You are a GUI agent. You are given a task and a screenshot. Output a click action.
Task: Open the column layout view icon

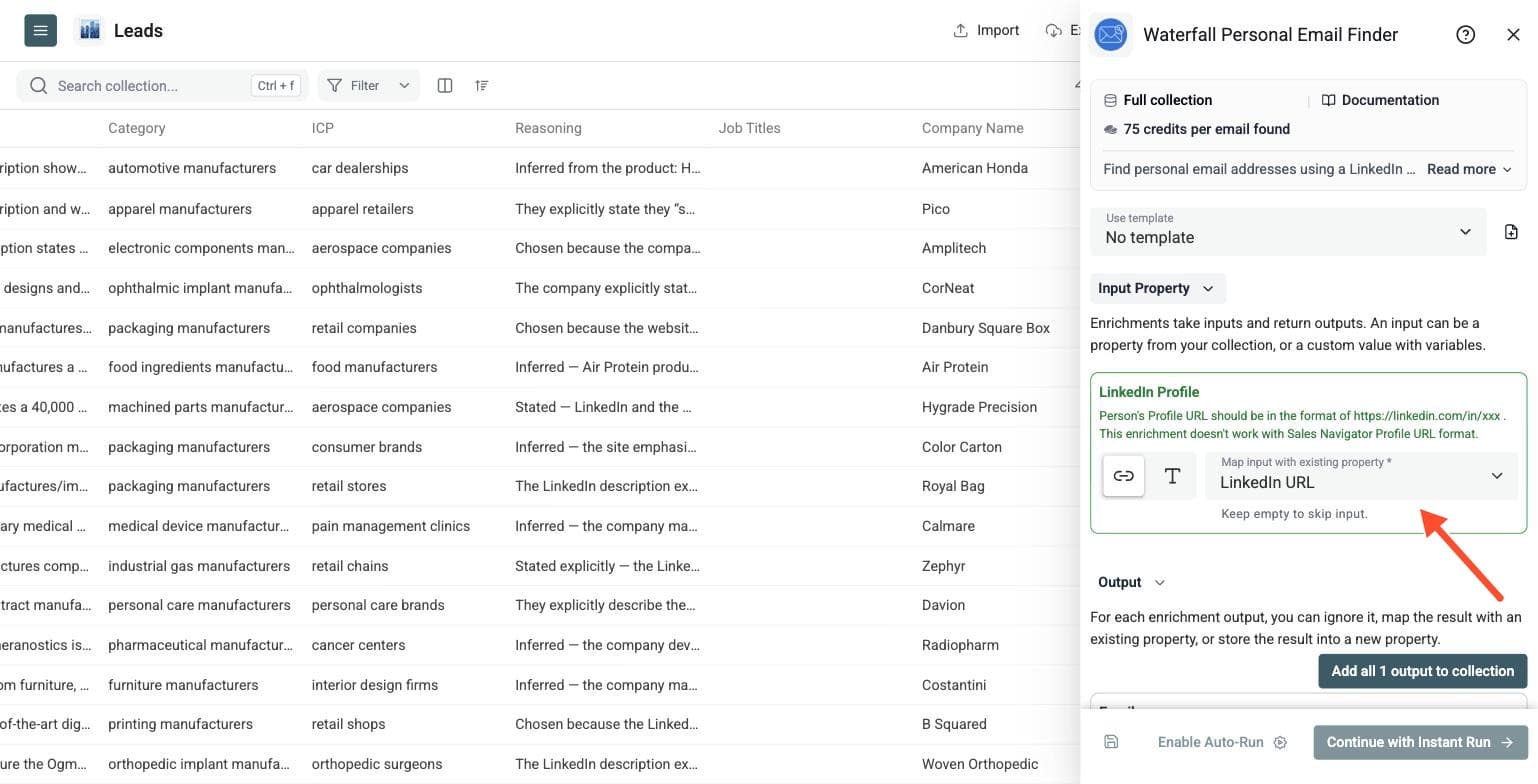click(x=445, y=86)
